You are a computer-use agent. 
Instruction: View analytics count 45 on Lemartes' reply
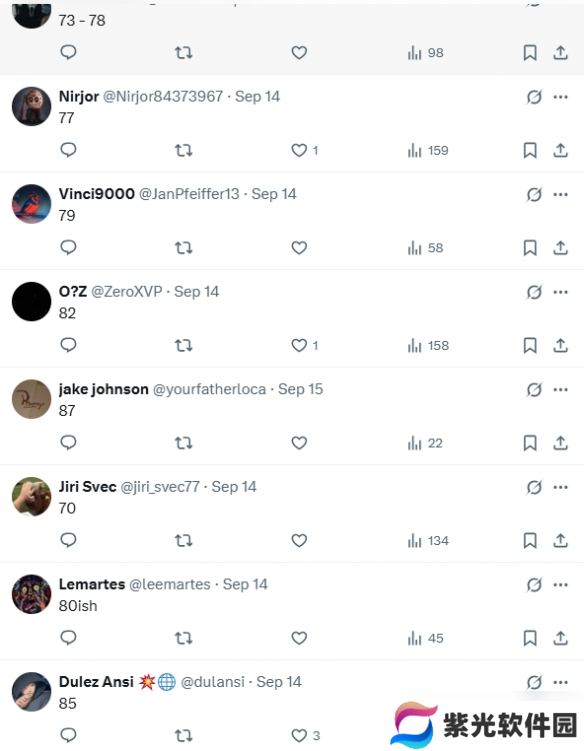point(425,638)
